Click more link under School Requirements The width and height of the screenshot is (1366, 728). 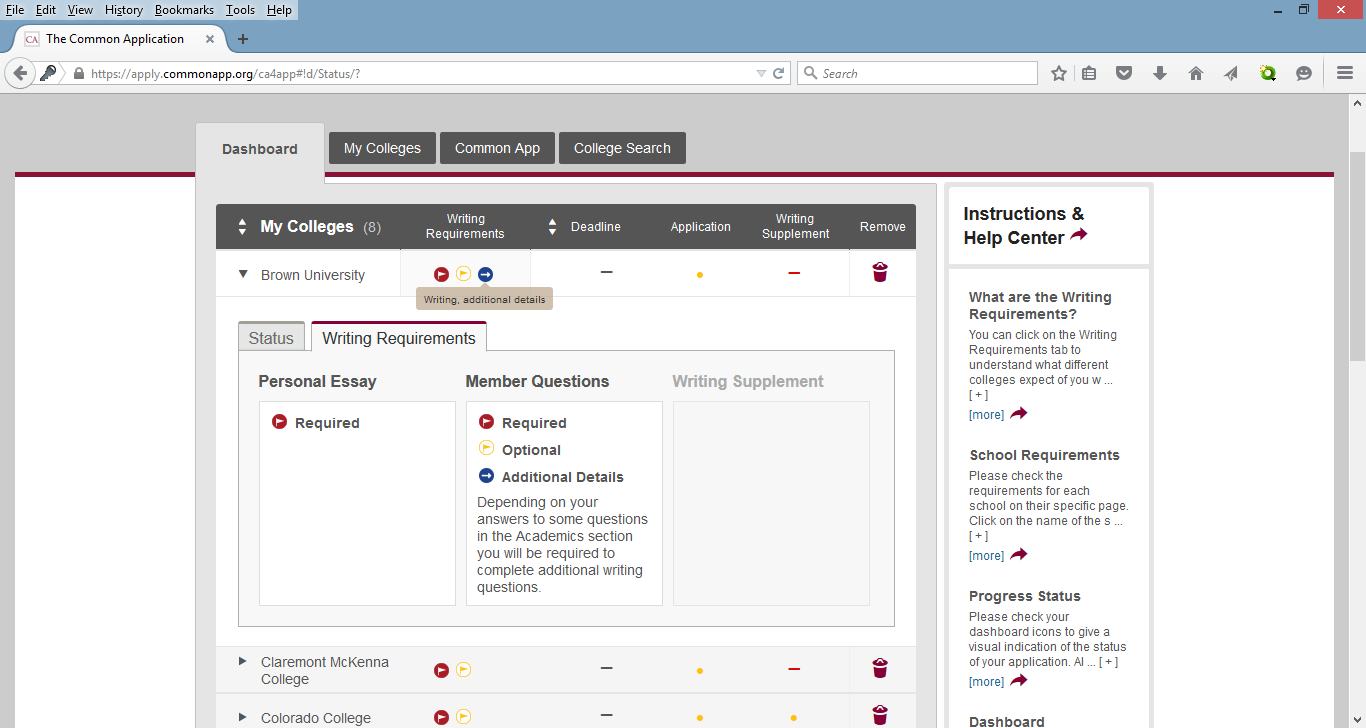point(986,555)
